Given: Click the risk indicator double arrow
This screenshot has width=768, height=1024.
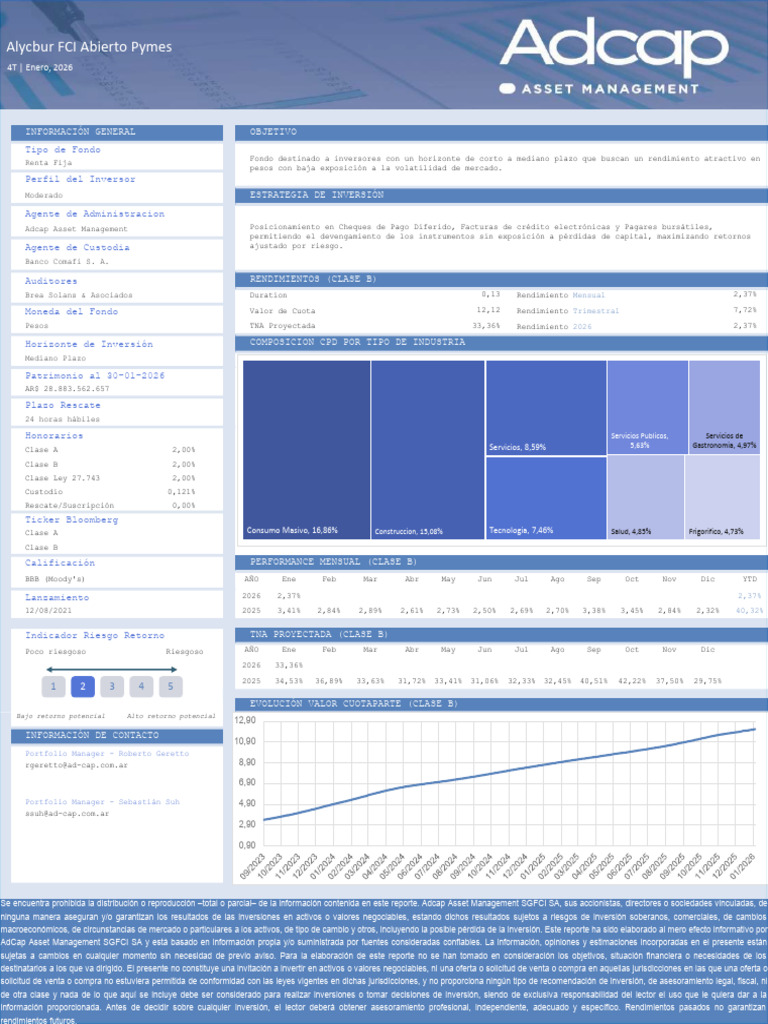Looking at the screenshot, I should (x=112, y=669).
